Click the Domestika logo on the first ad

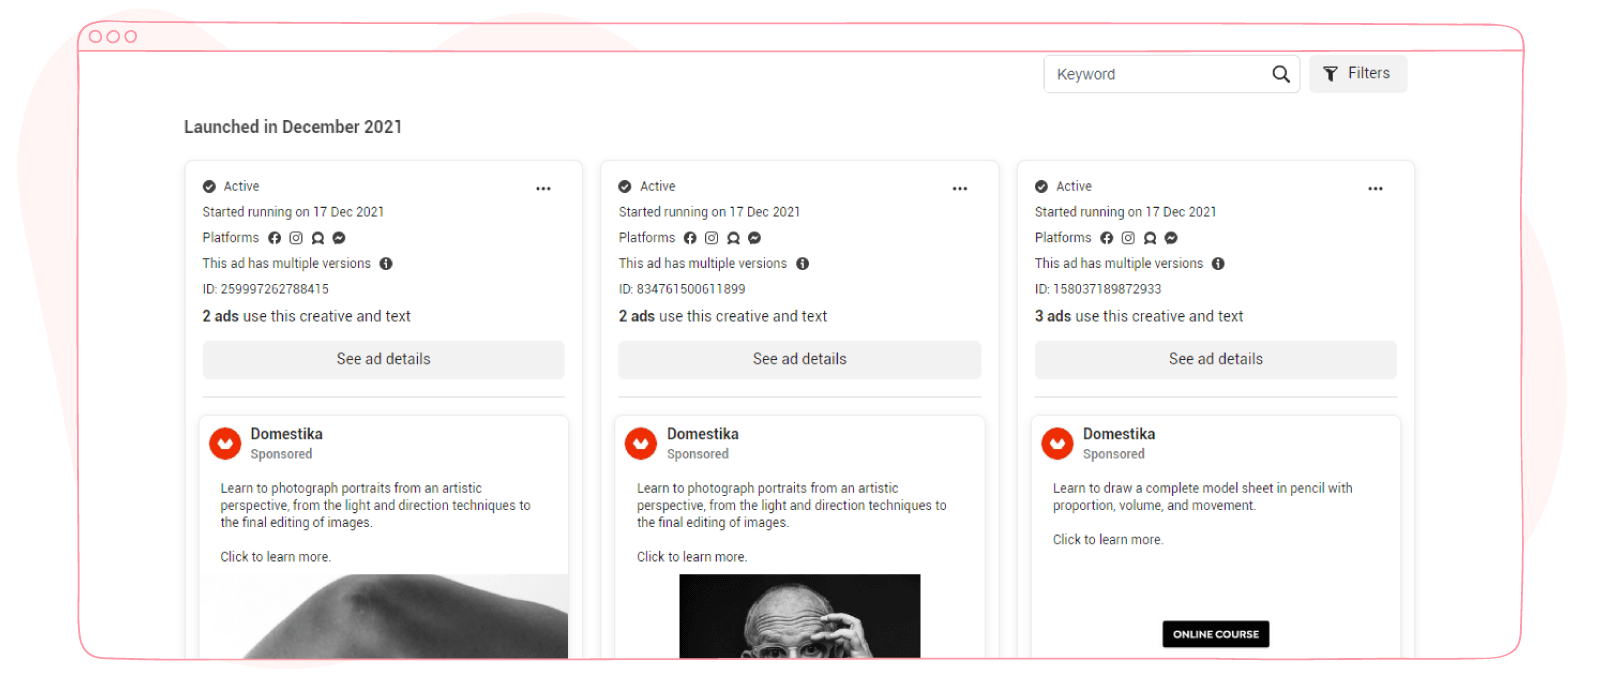(225, 443)
